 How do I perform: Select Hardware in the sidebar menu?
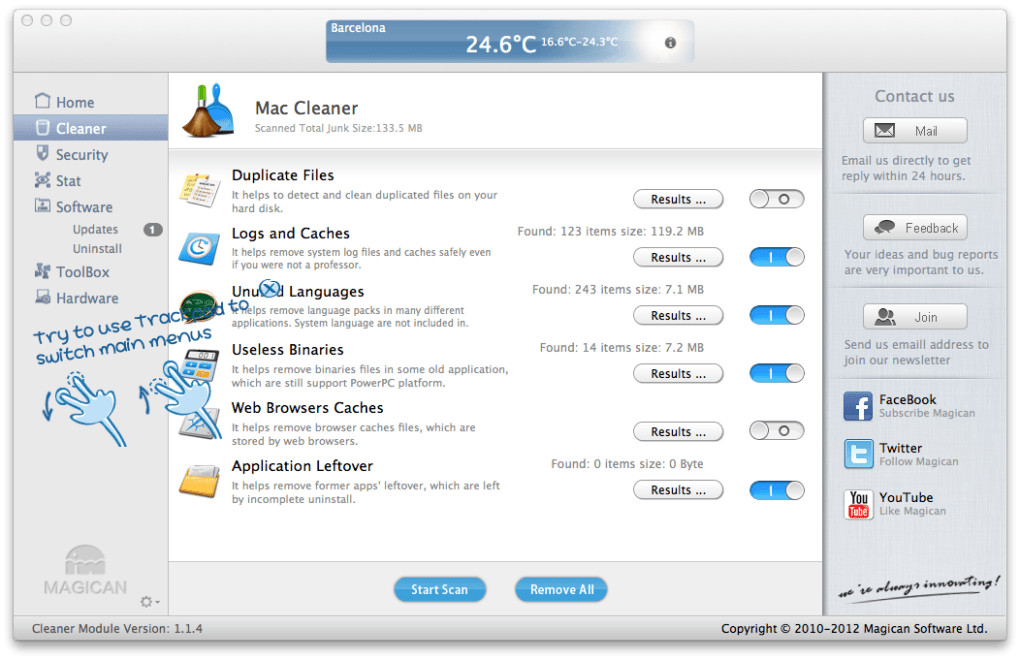pos(90,298)
